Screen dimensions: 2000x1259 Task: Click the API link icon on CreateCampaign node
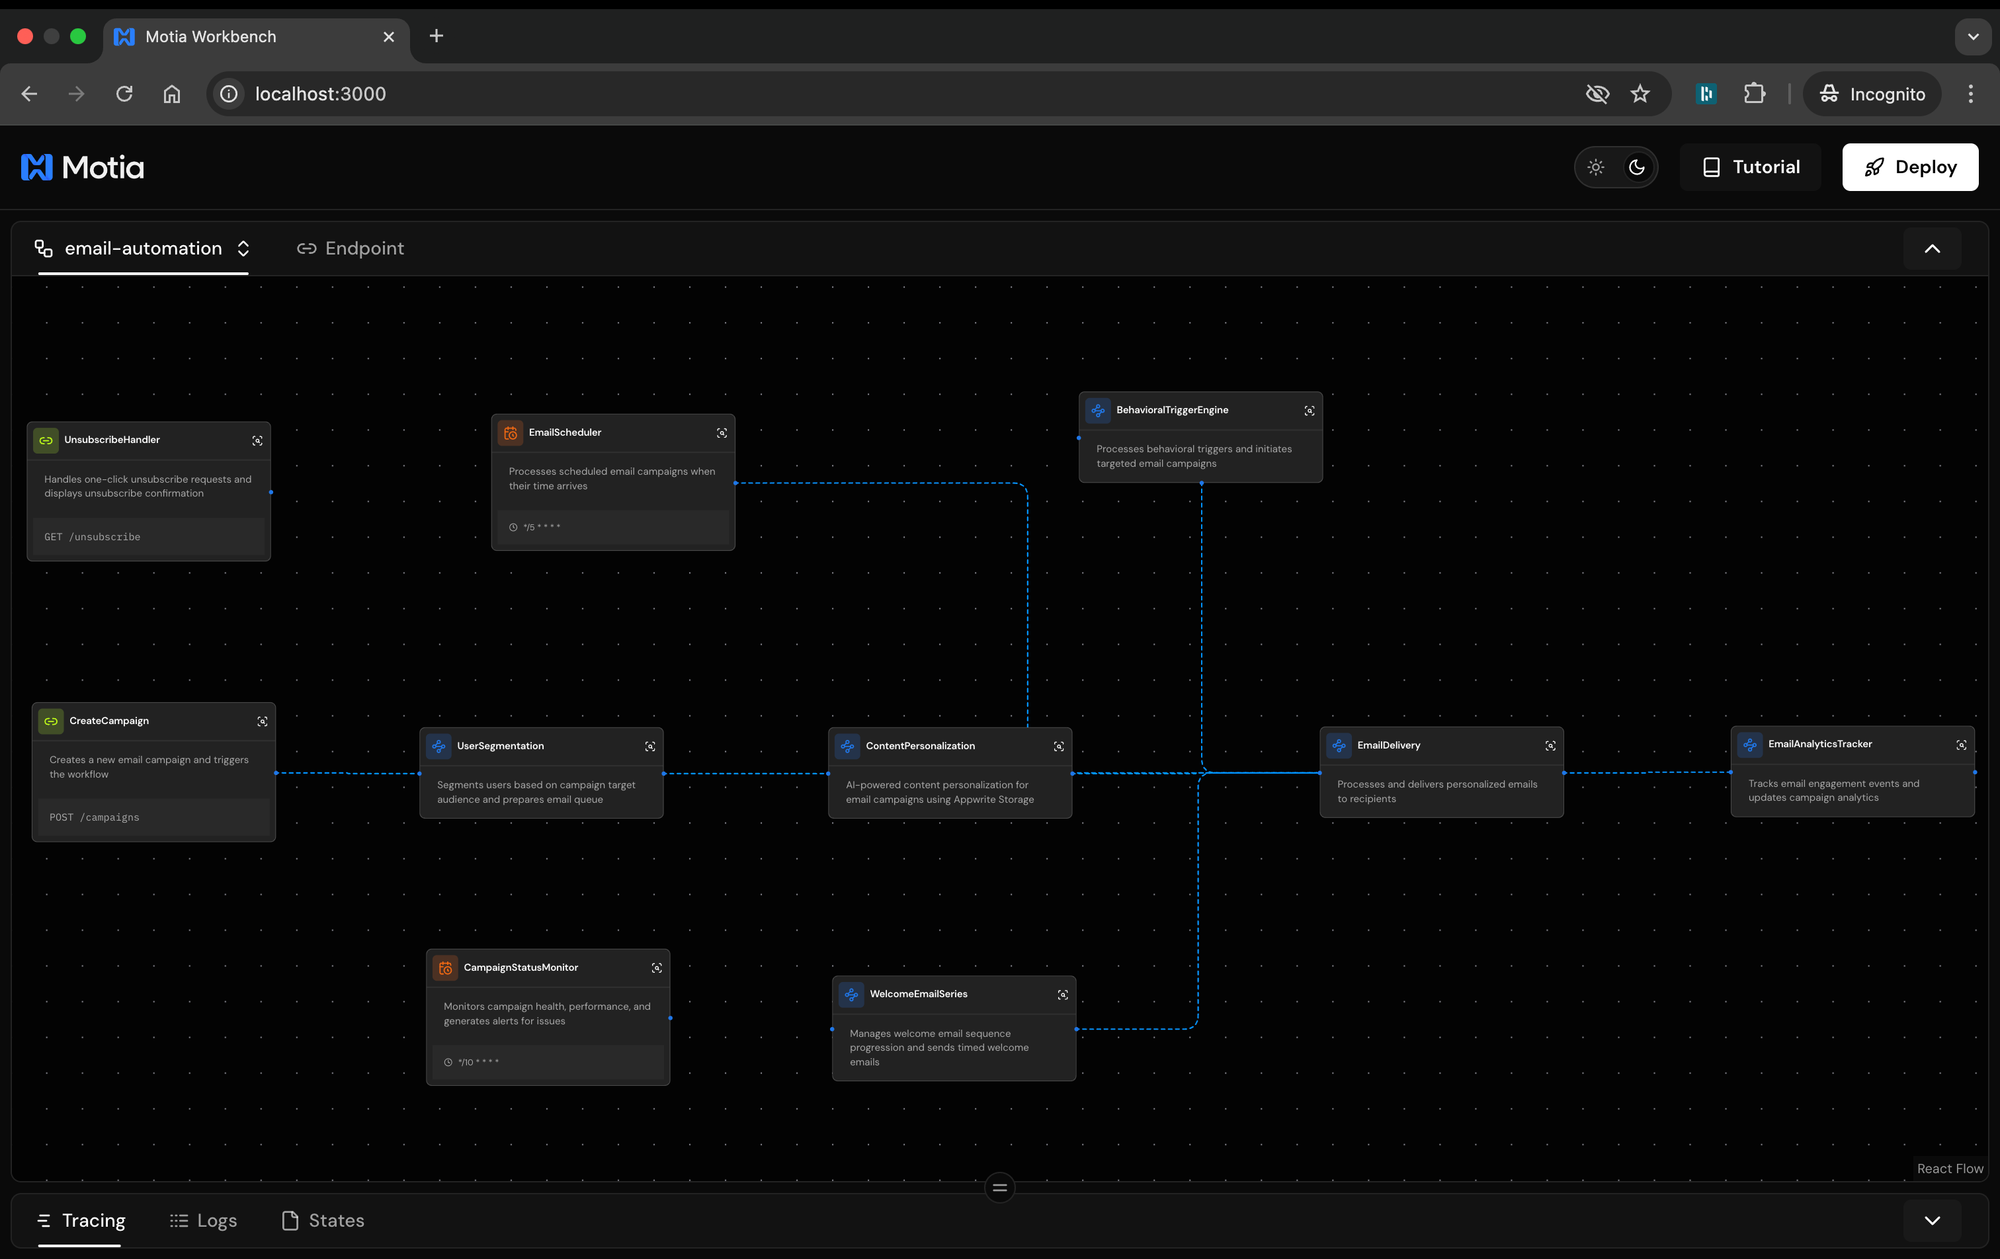click(x=51, y=721)
